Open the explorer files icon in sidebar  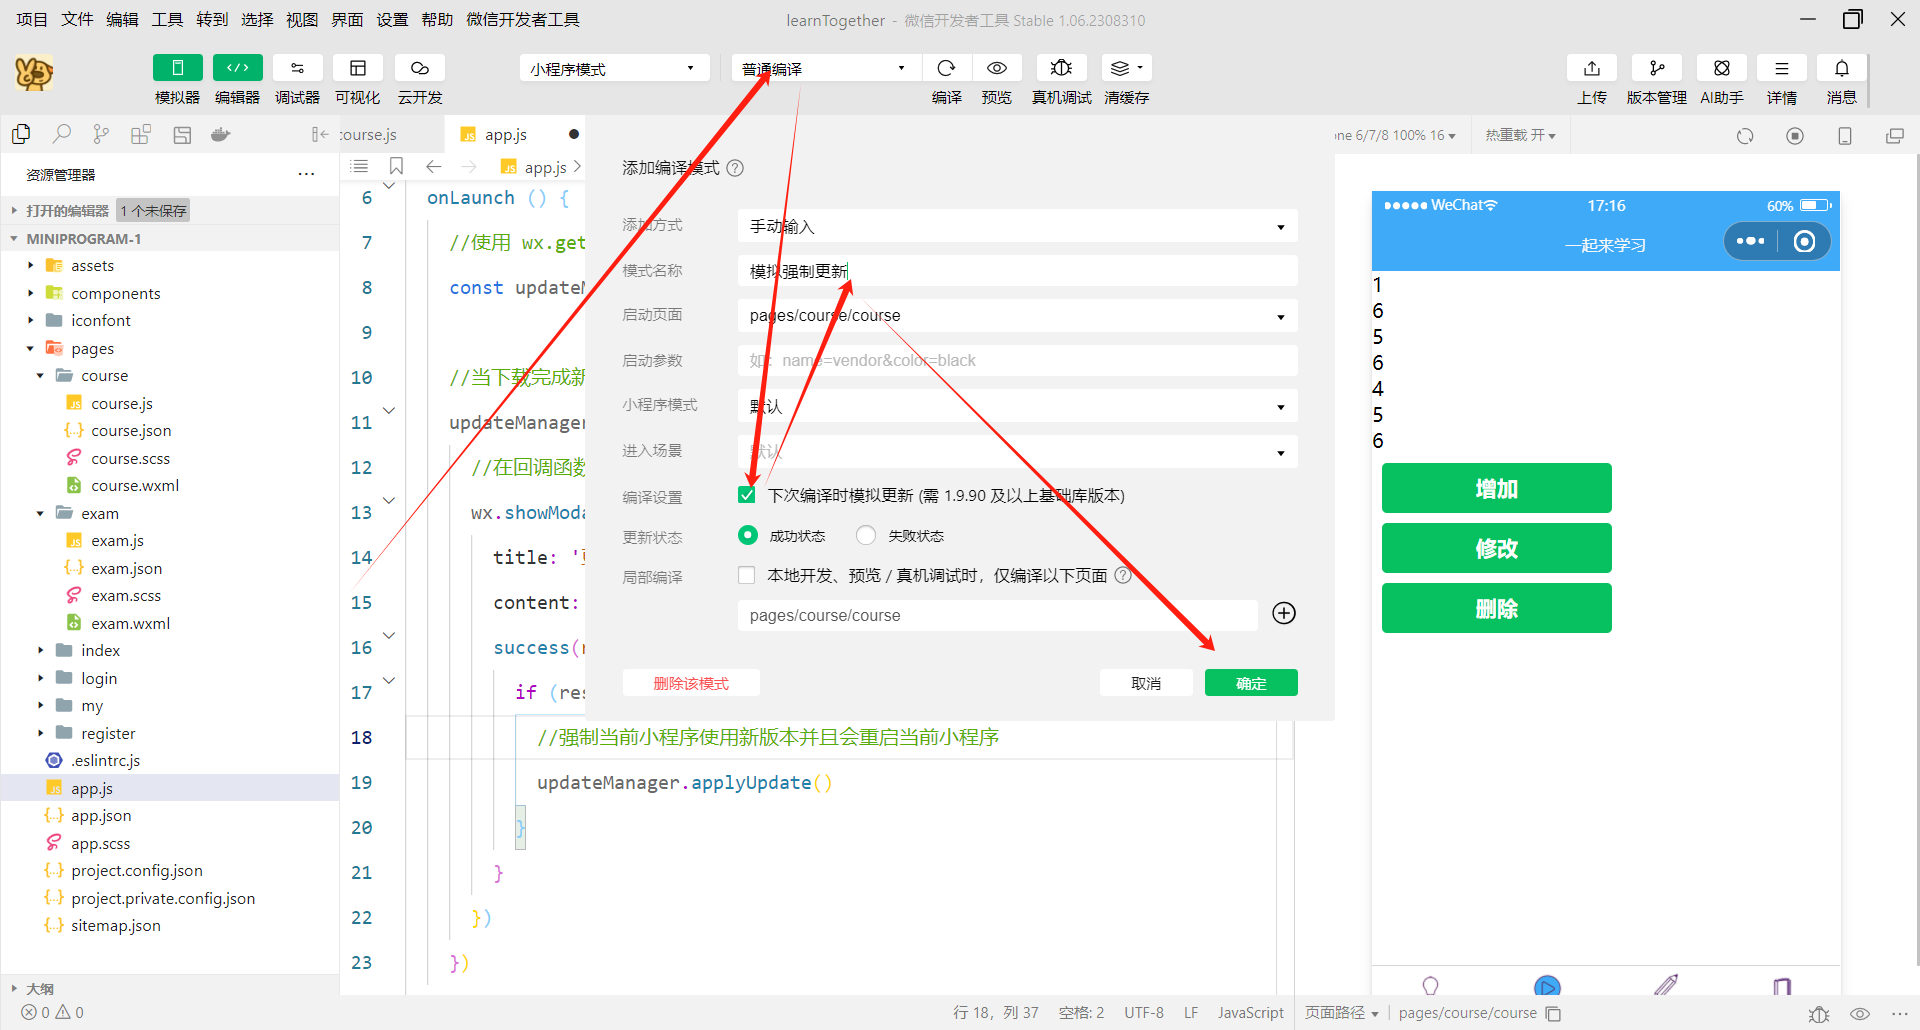21,134
